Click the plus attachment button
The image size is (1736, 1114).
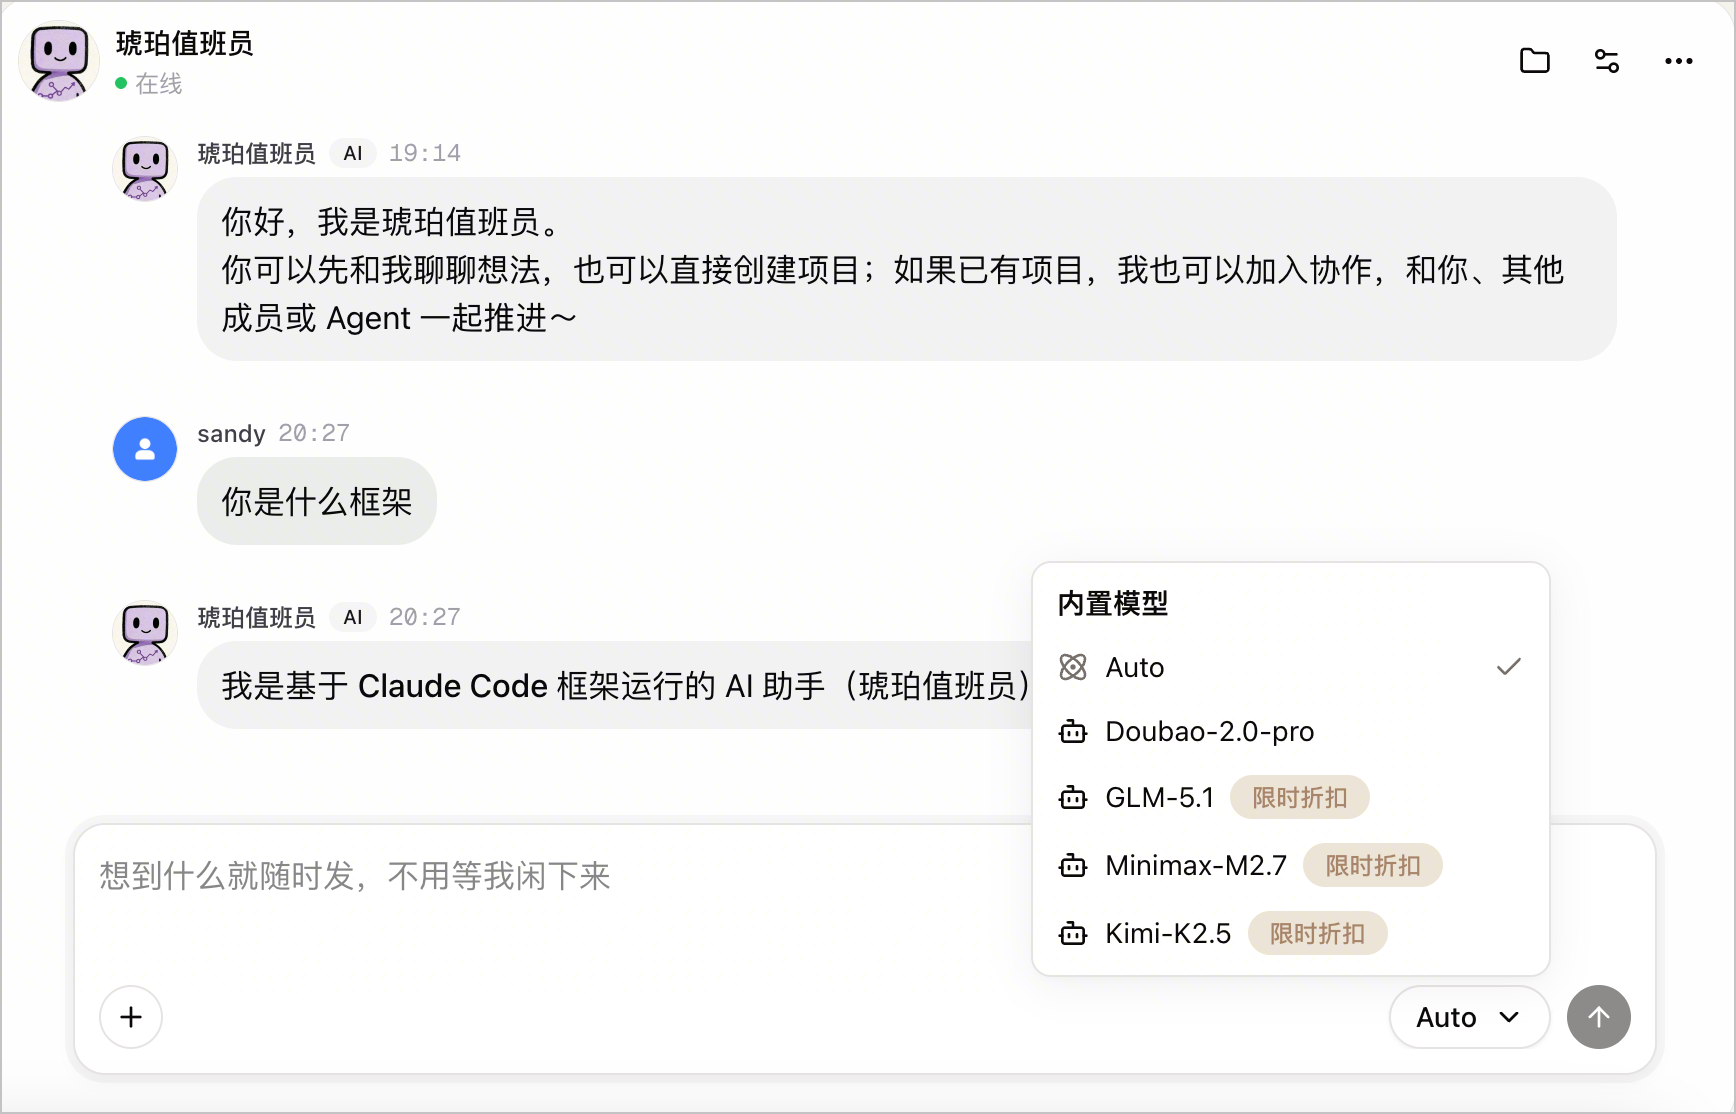[x=131, y=1017]
